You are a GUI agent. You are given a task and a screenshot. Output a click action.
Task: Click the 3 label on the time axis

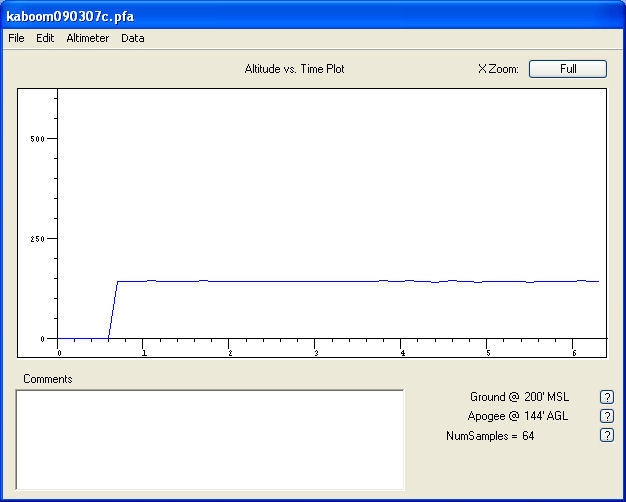316,353
